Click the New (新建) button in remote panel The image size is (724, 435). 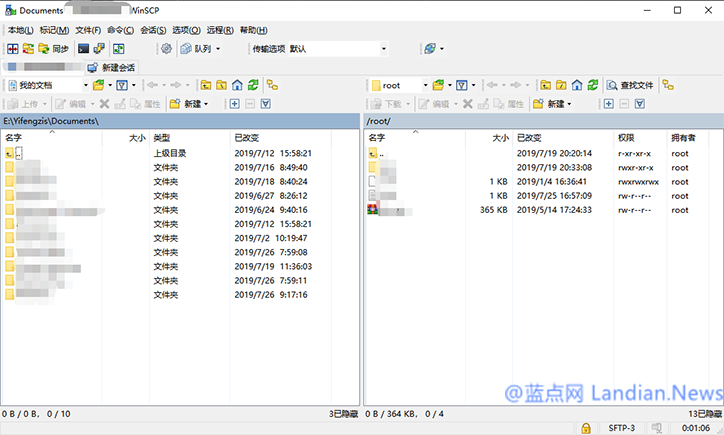coord(551,103)
